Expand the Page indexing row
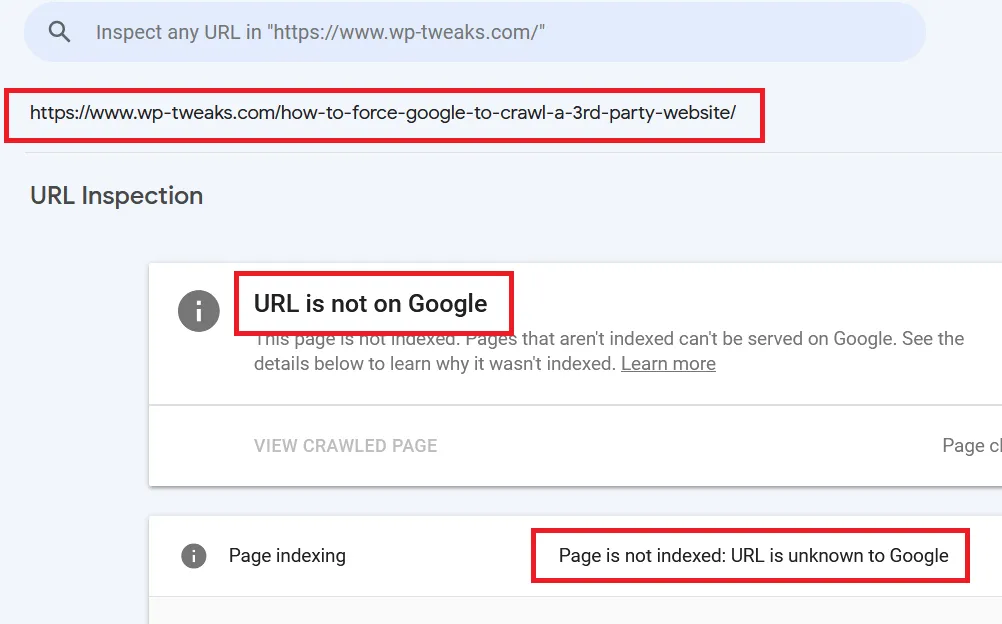This screenshot has width=1002, height=624. coord(575,556)
